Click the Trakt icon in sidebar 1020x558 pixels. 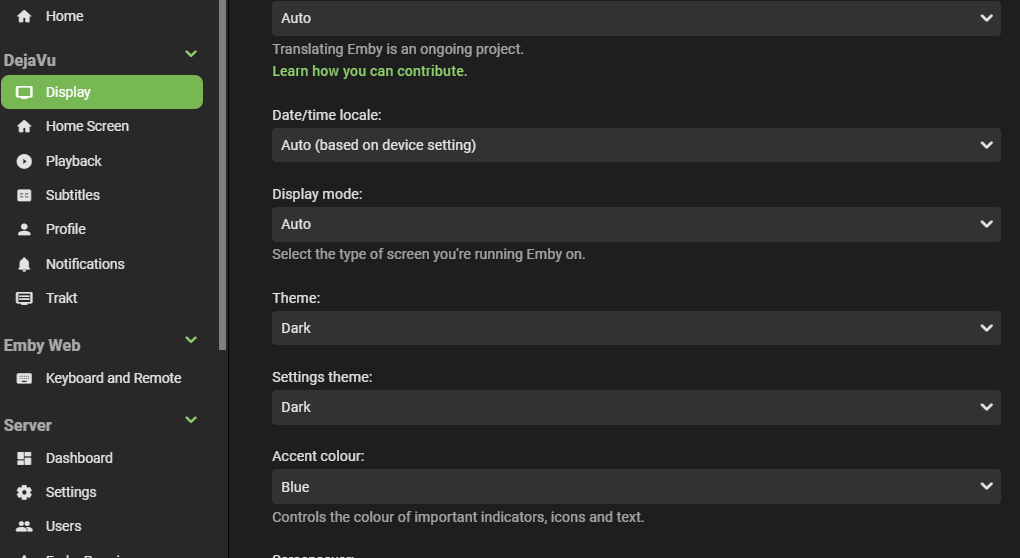point(25,298)
